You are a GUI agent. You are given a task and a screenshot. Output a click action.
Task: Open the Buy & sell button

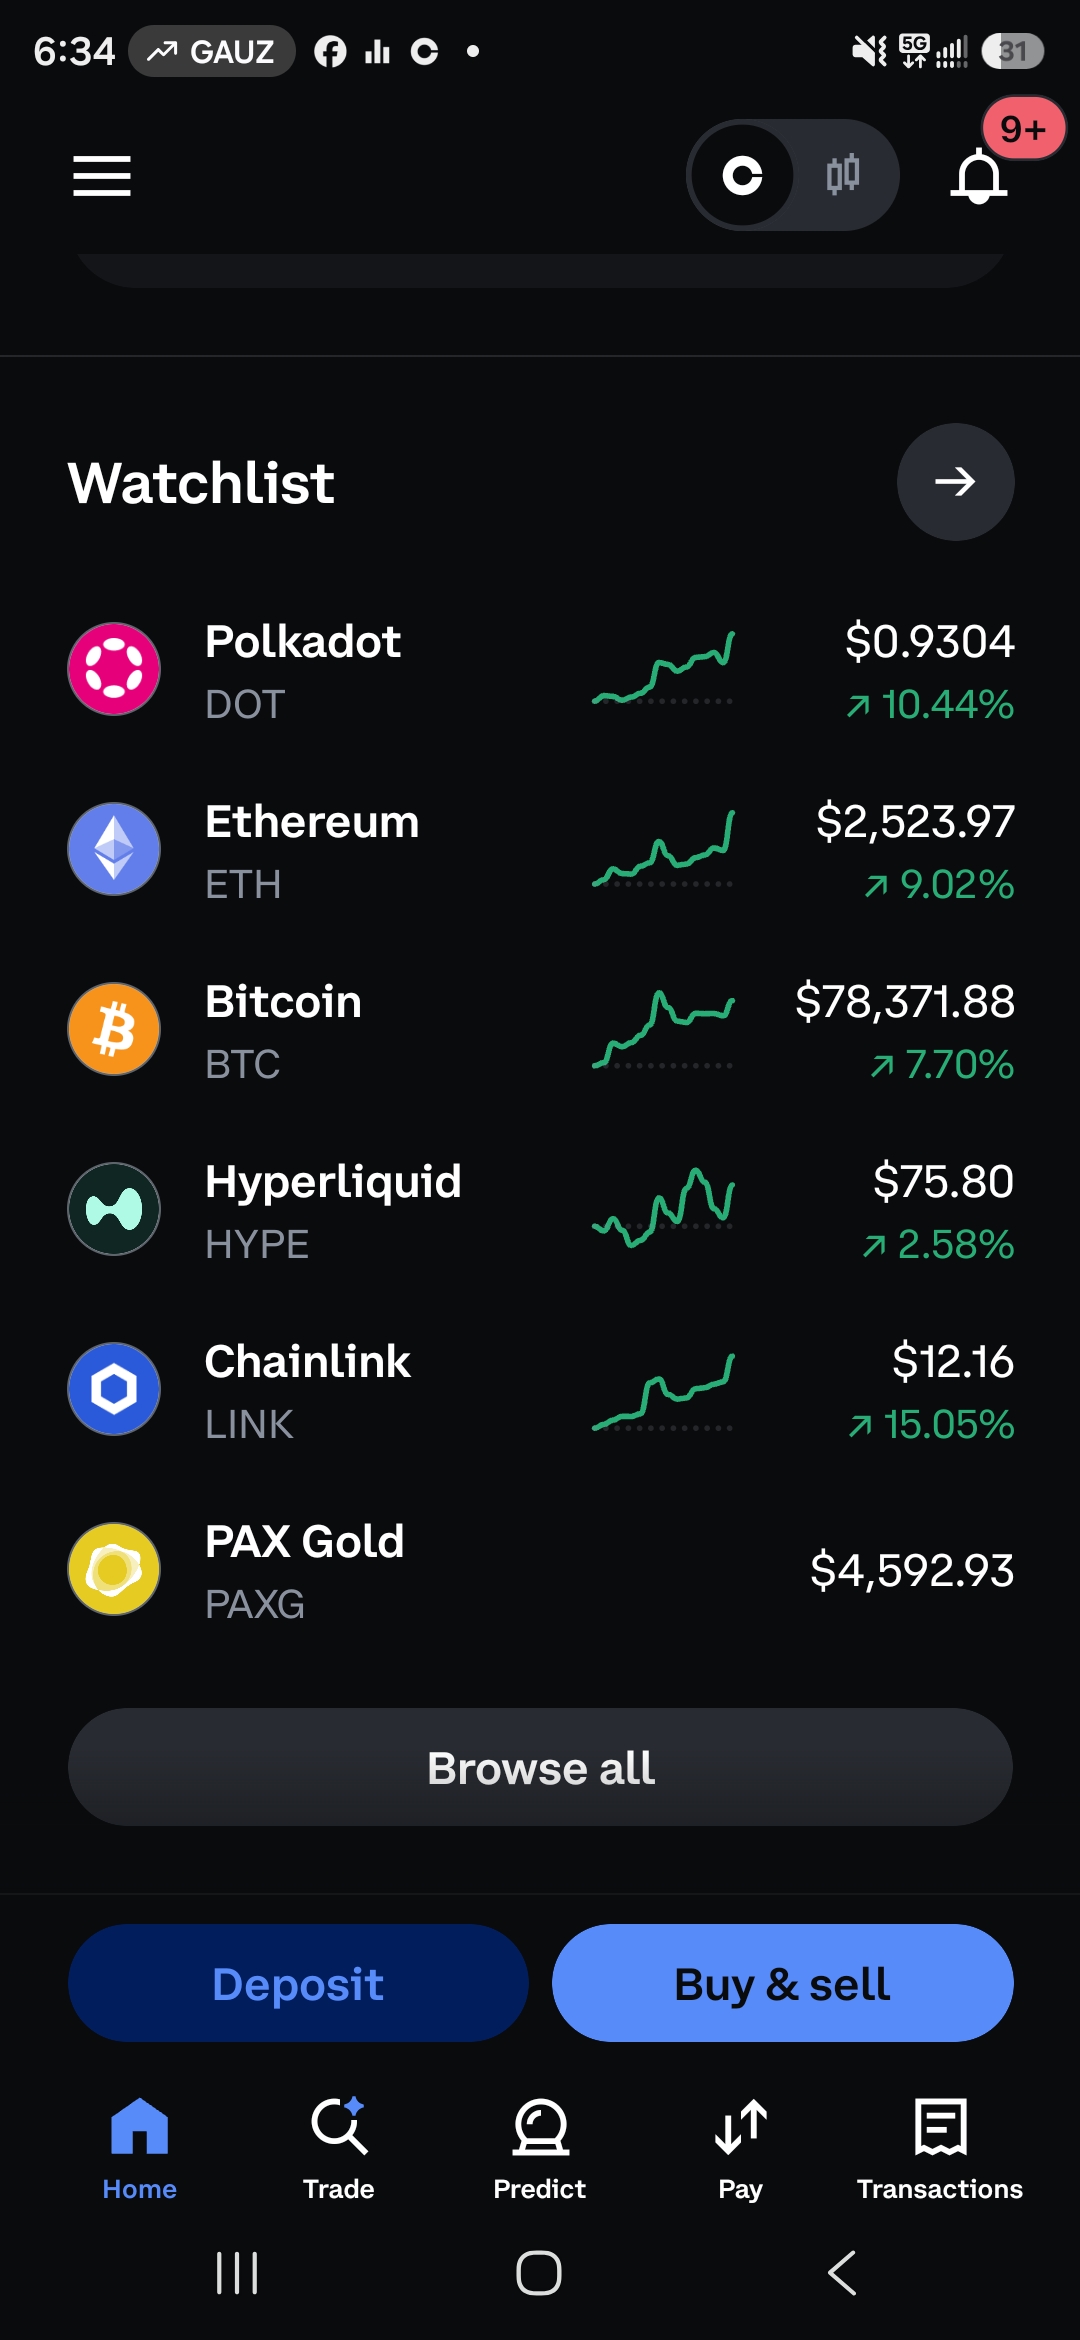coord(783,1983)
